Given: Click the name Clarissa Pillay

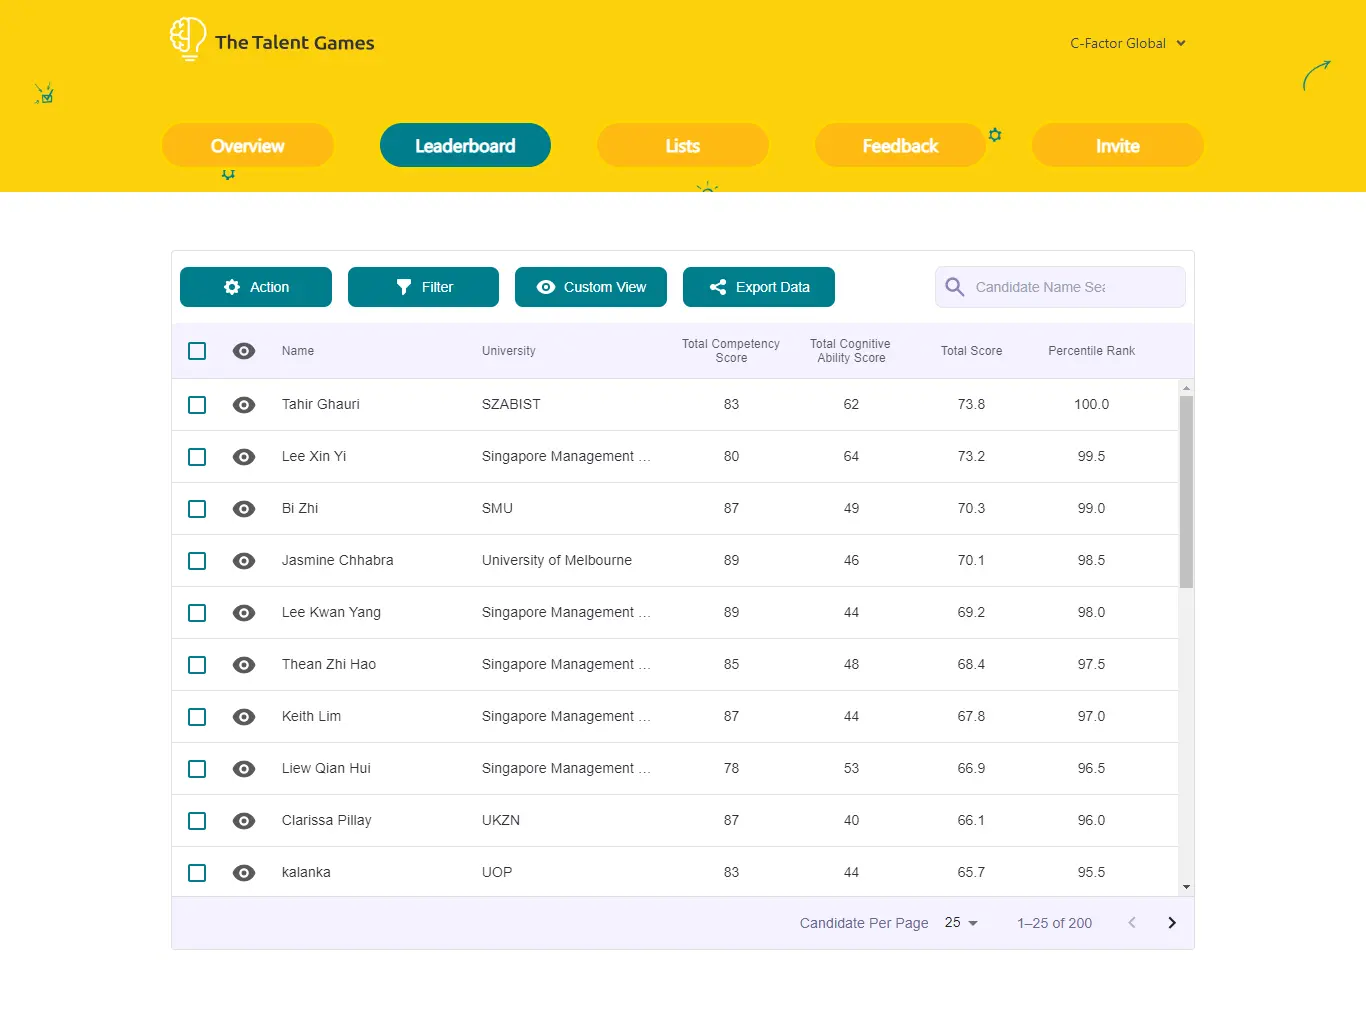Looking at the screenshot, I should click(327, 821).
